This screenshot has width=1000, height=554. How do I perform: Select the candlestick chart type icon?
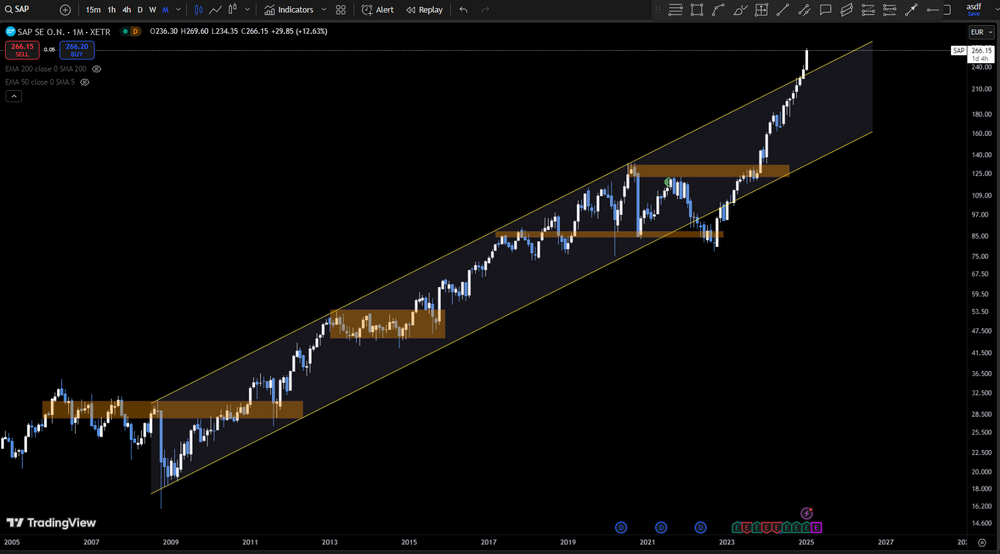(198, 10)
